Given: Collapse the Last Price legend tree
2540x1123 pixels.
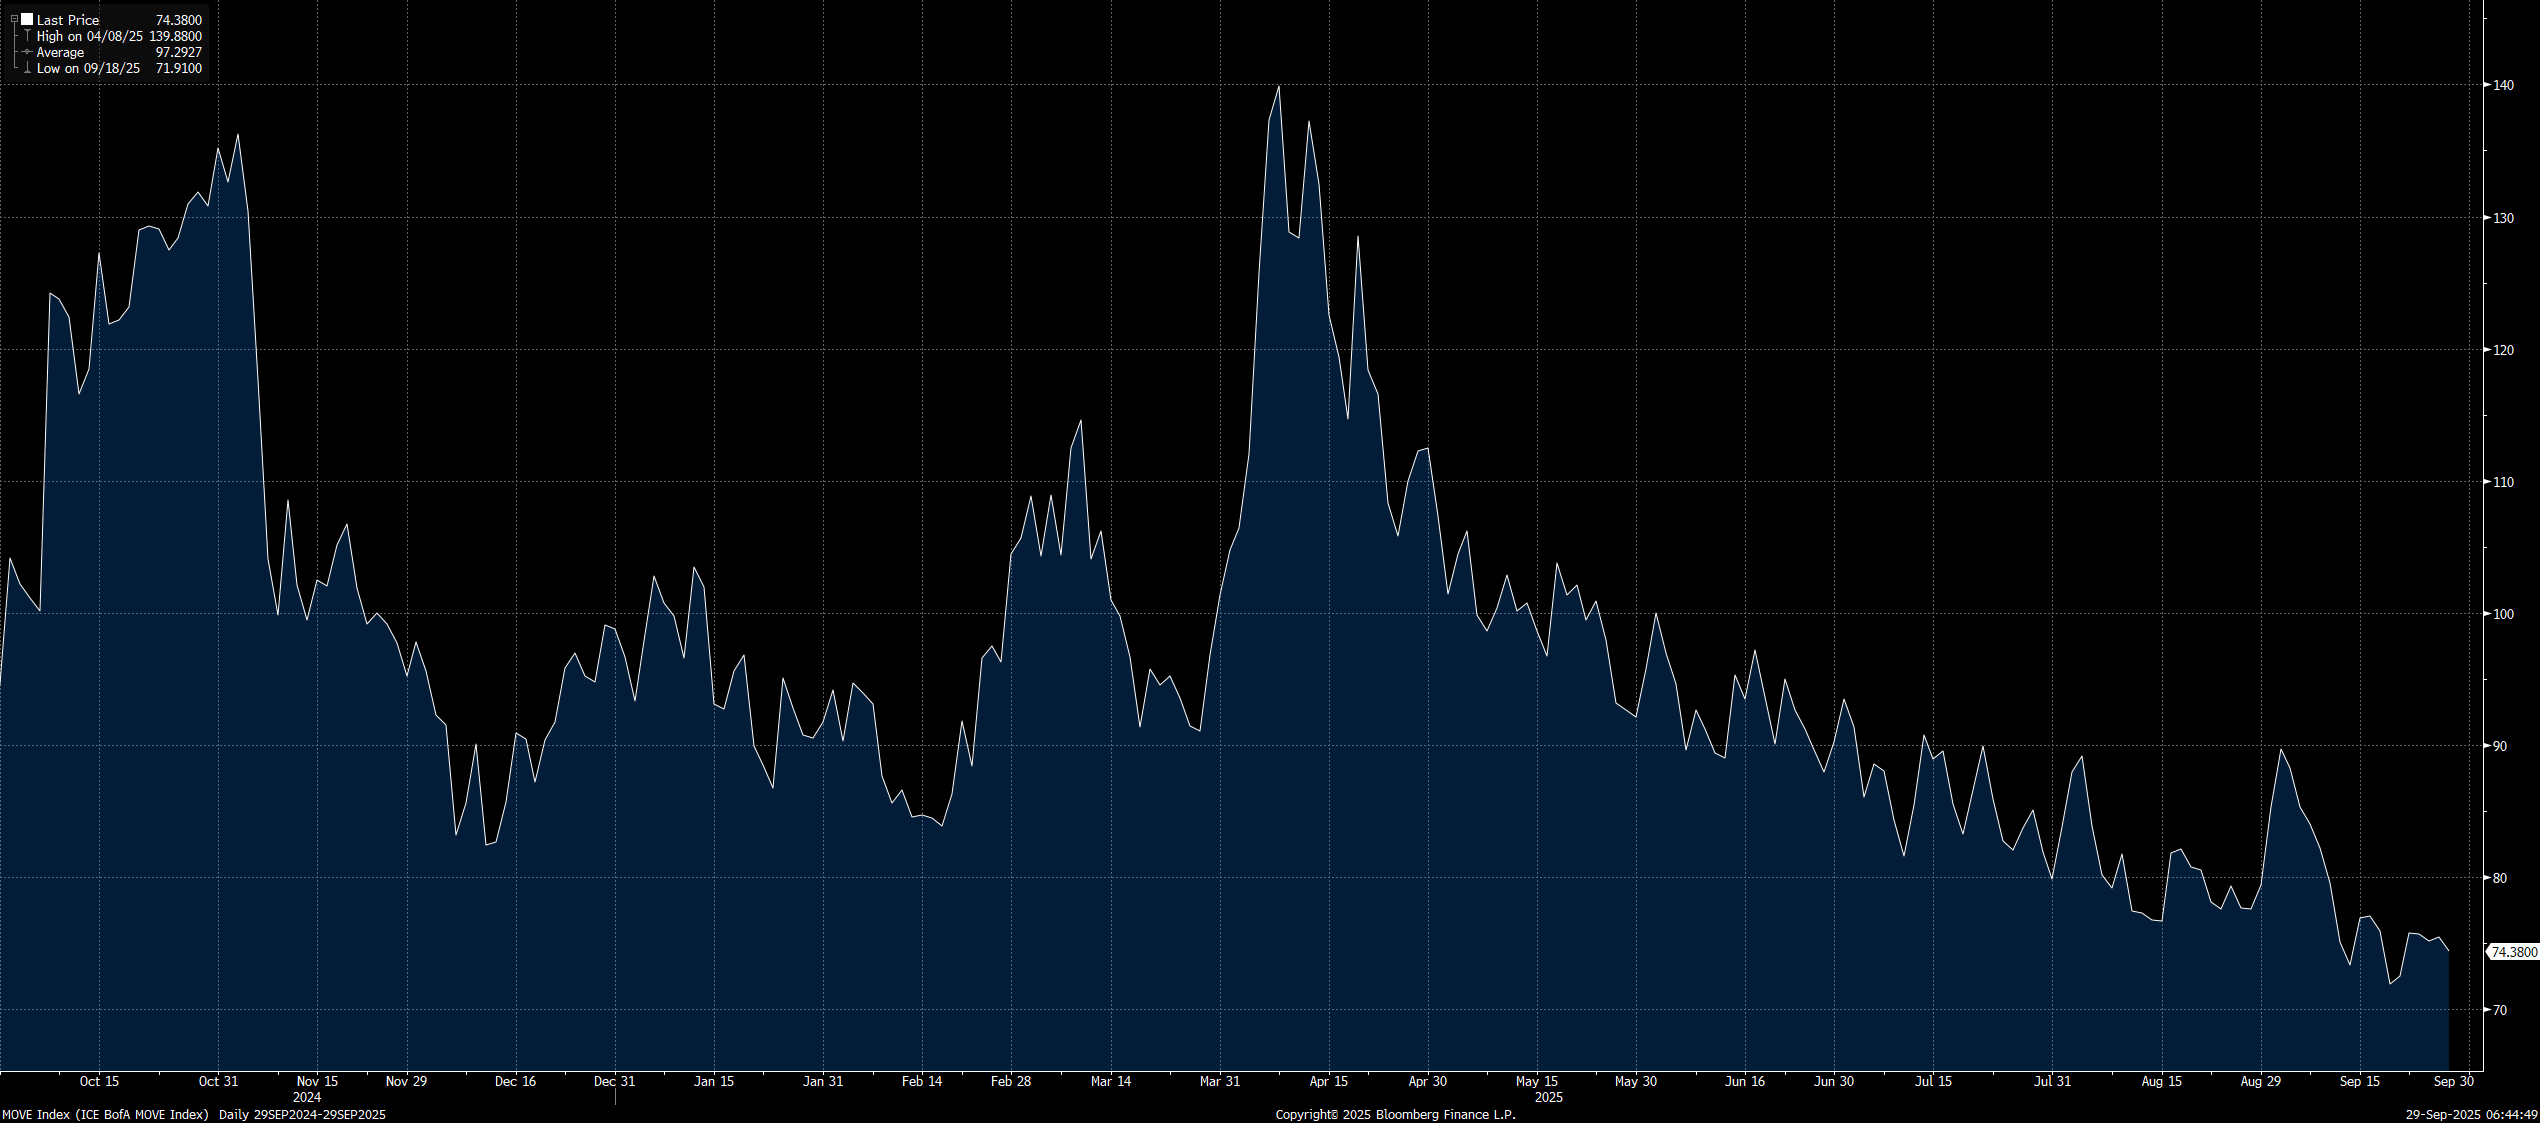Looking at the screenshot, I should coord(14,20).
